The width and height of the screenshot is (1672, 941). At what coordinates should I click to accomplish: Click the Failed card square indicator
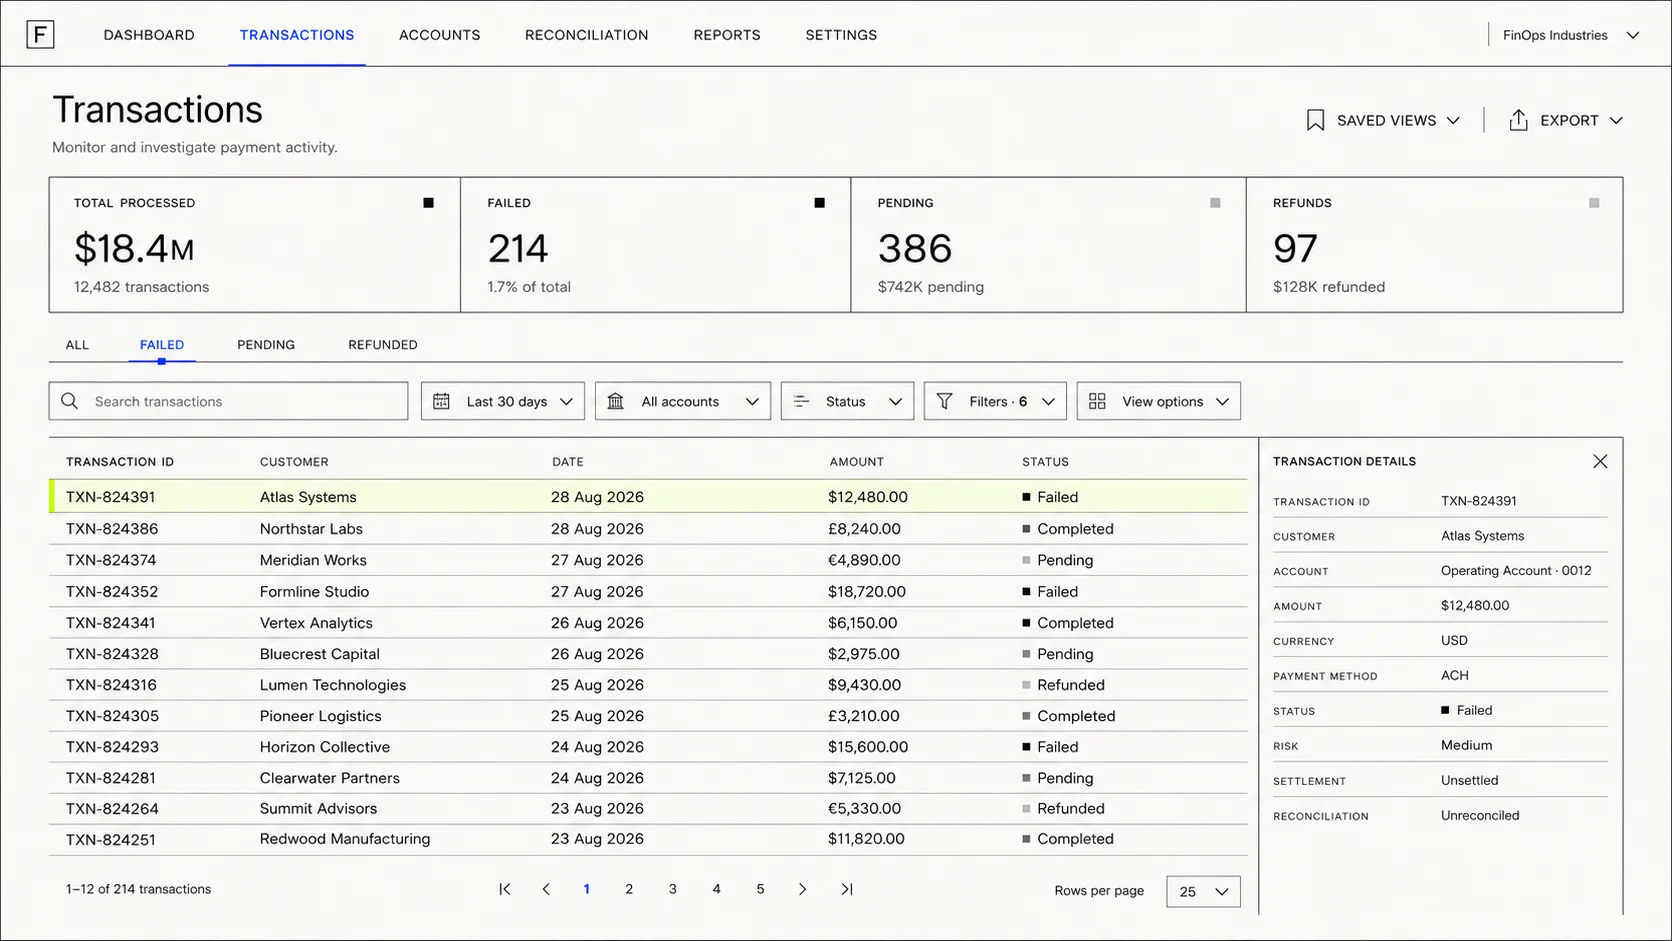(820, 203)
